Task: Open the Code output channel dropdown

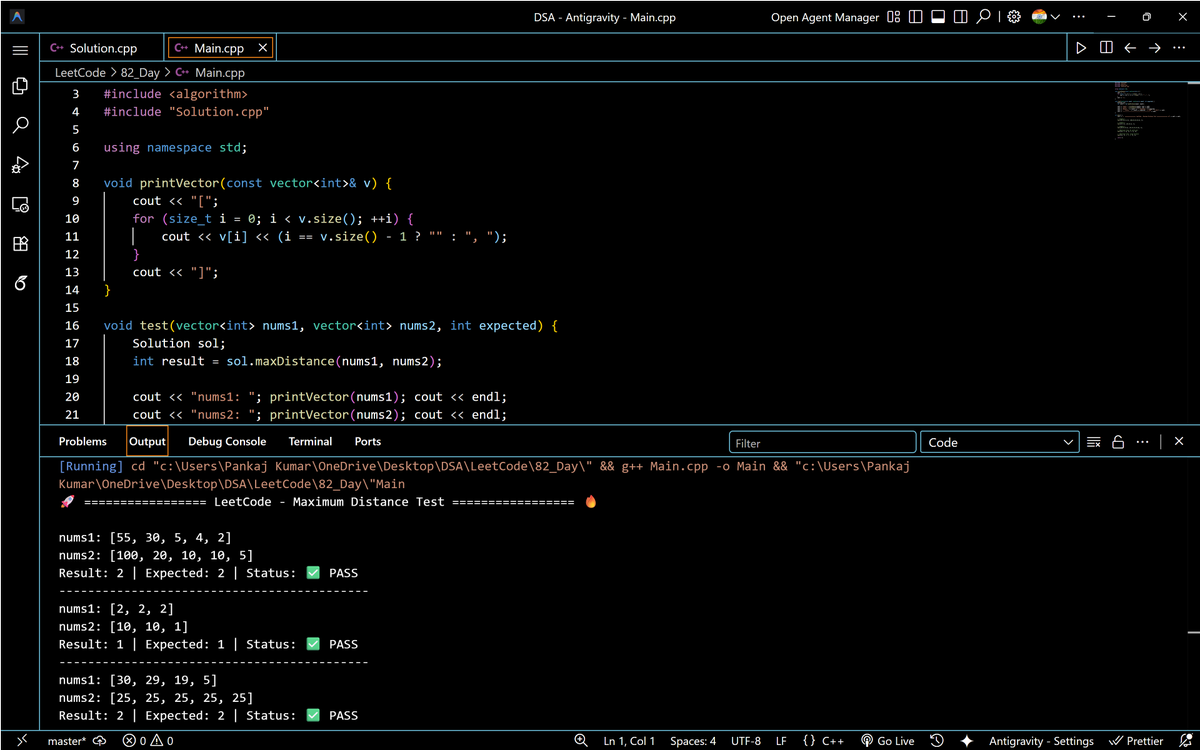Action: coord(1000,442)
